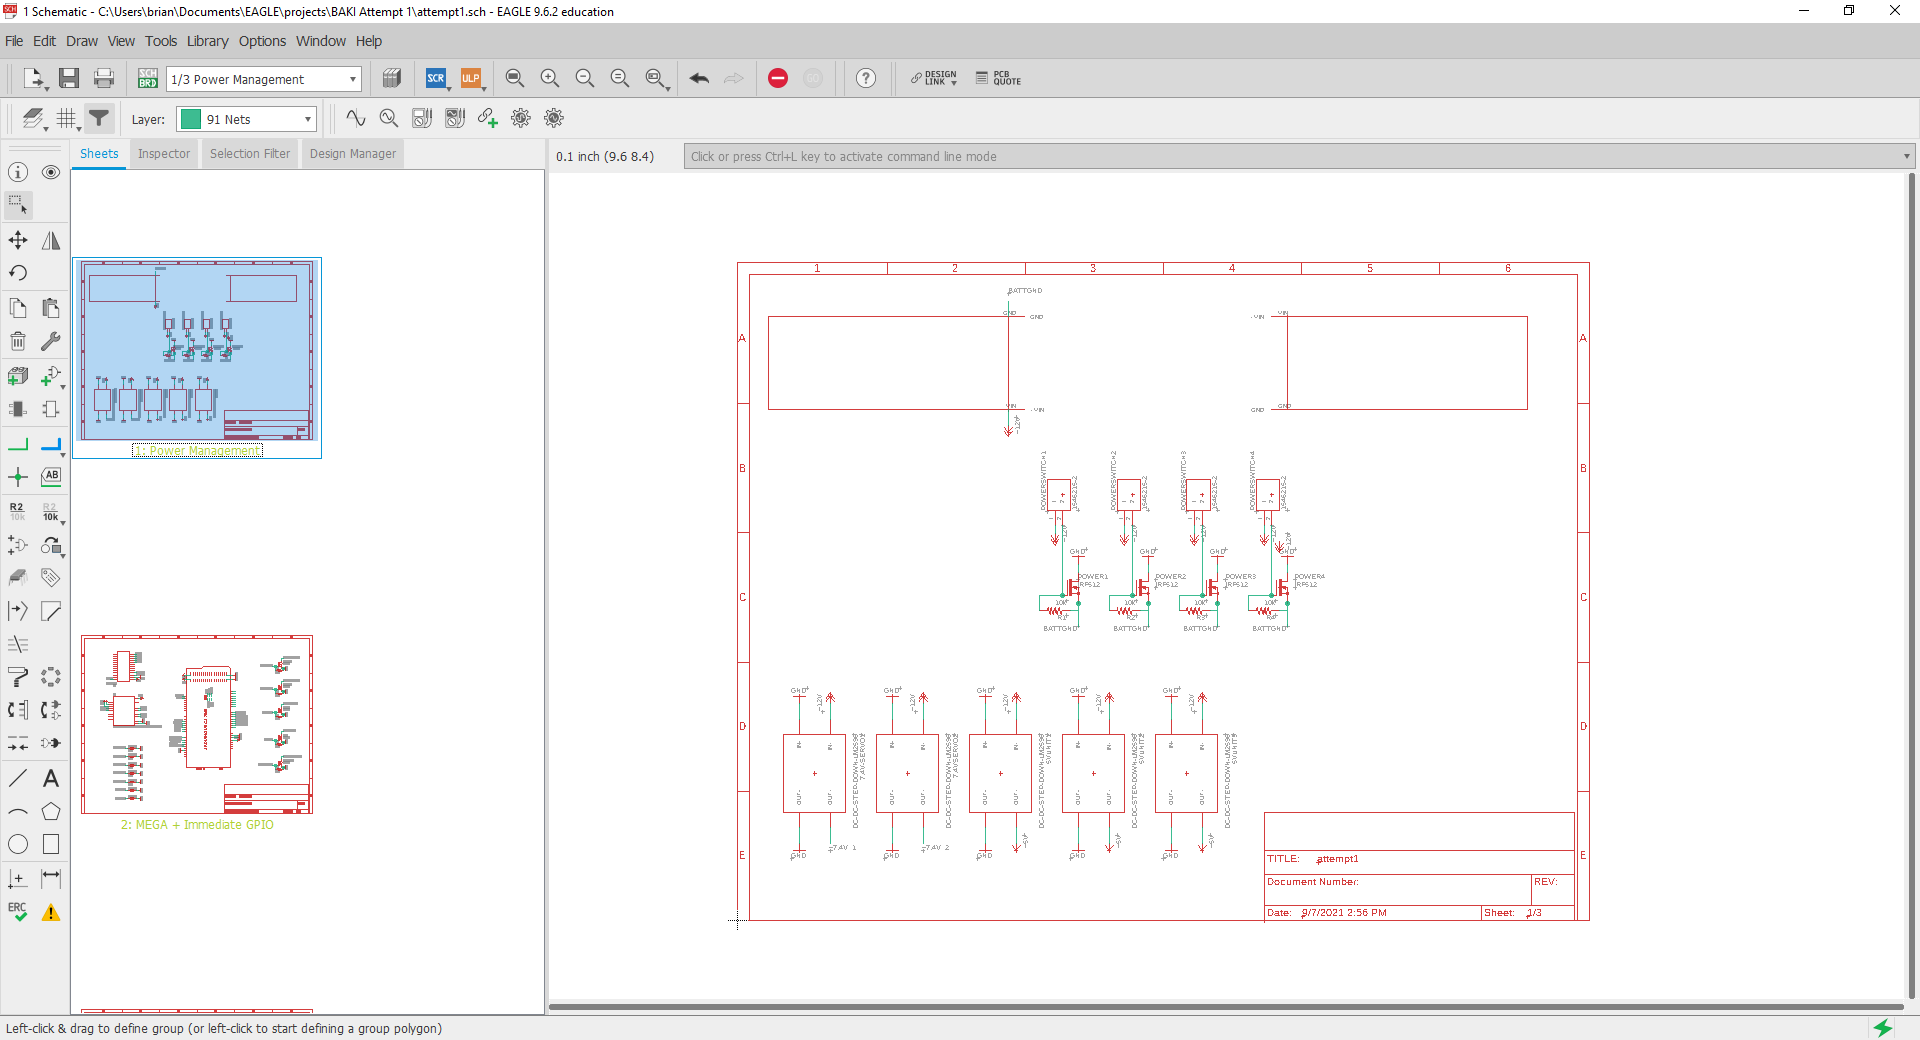The height and width of the screenshot is (1040, 1920).
Task: Select the Group selection tool
Action: [18, 206]
